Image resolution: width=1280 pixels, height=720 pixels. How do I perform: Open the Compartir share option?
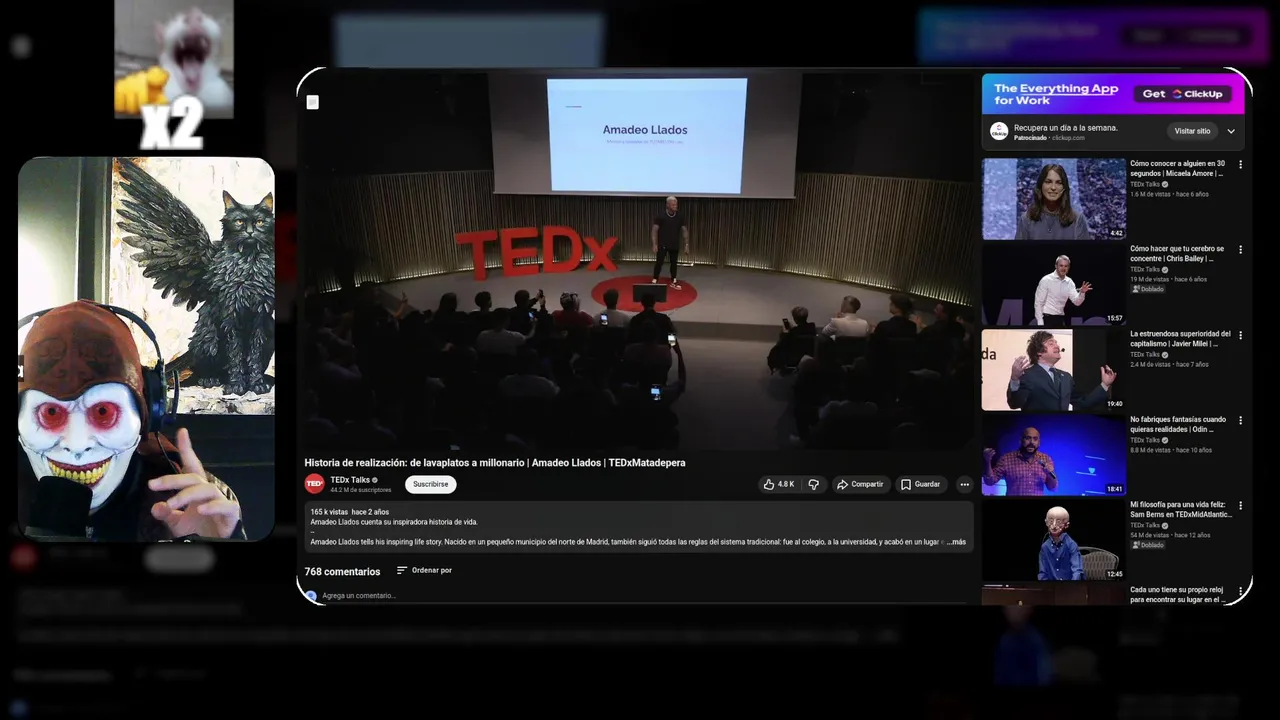pos(860,484)
